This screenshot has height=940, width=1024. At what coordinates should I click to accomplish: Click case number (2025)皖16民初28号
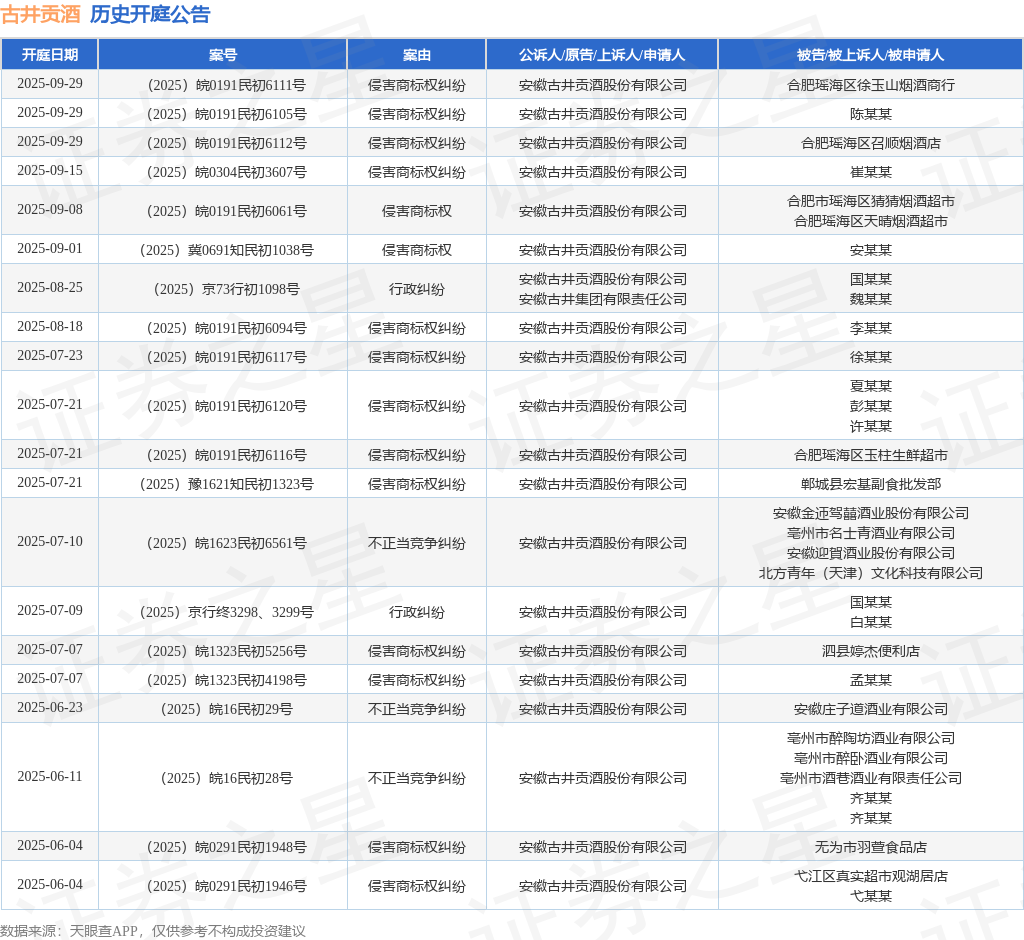pos(227,778)
